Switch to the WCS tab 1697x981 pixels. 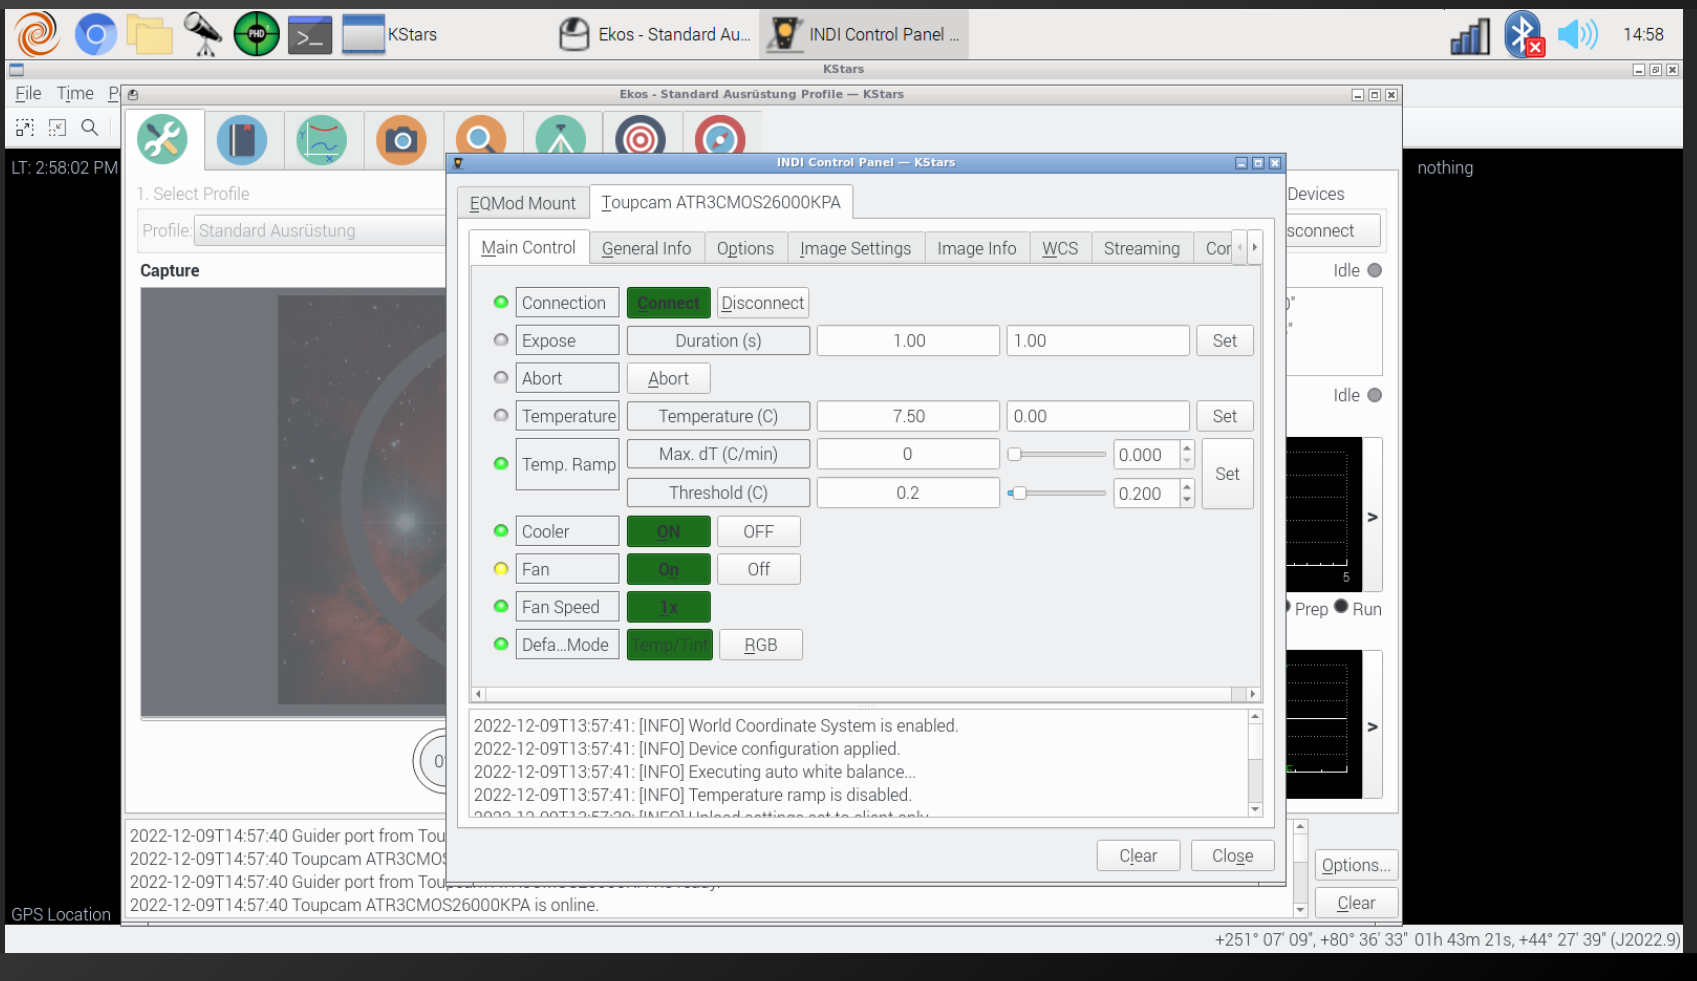[1060, 248]
